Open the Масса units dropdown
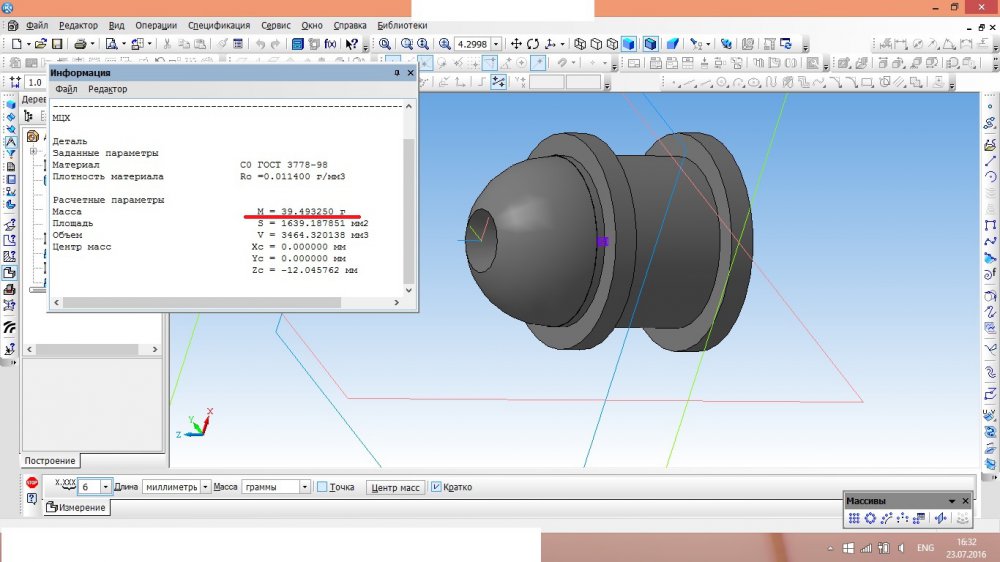1000x562 pixels. (304, 487)
